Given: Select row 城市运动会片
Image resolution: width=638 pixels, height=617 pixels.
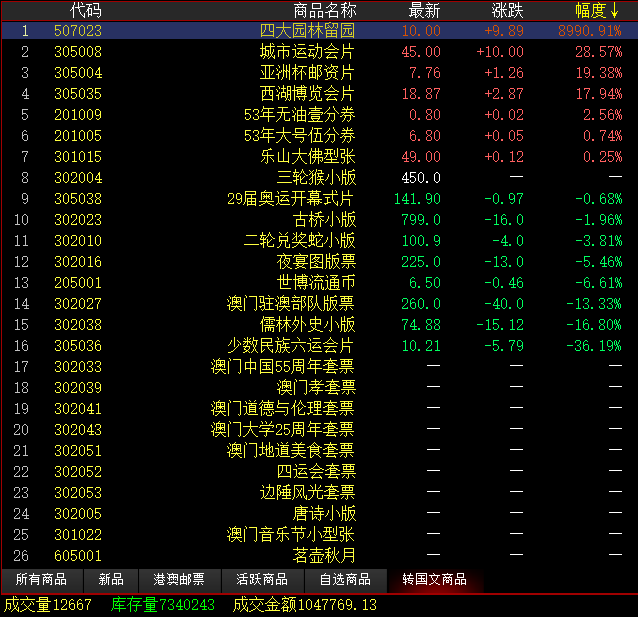Looking at the screenshot, I should point(319,52).
